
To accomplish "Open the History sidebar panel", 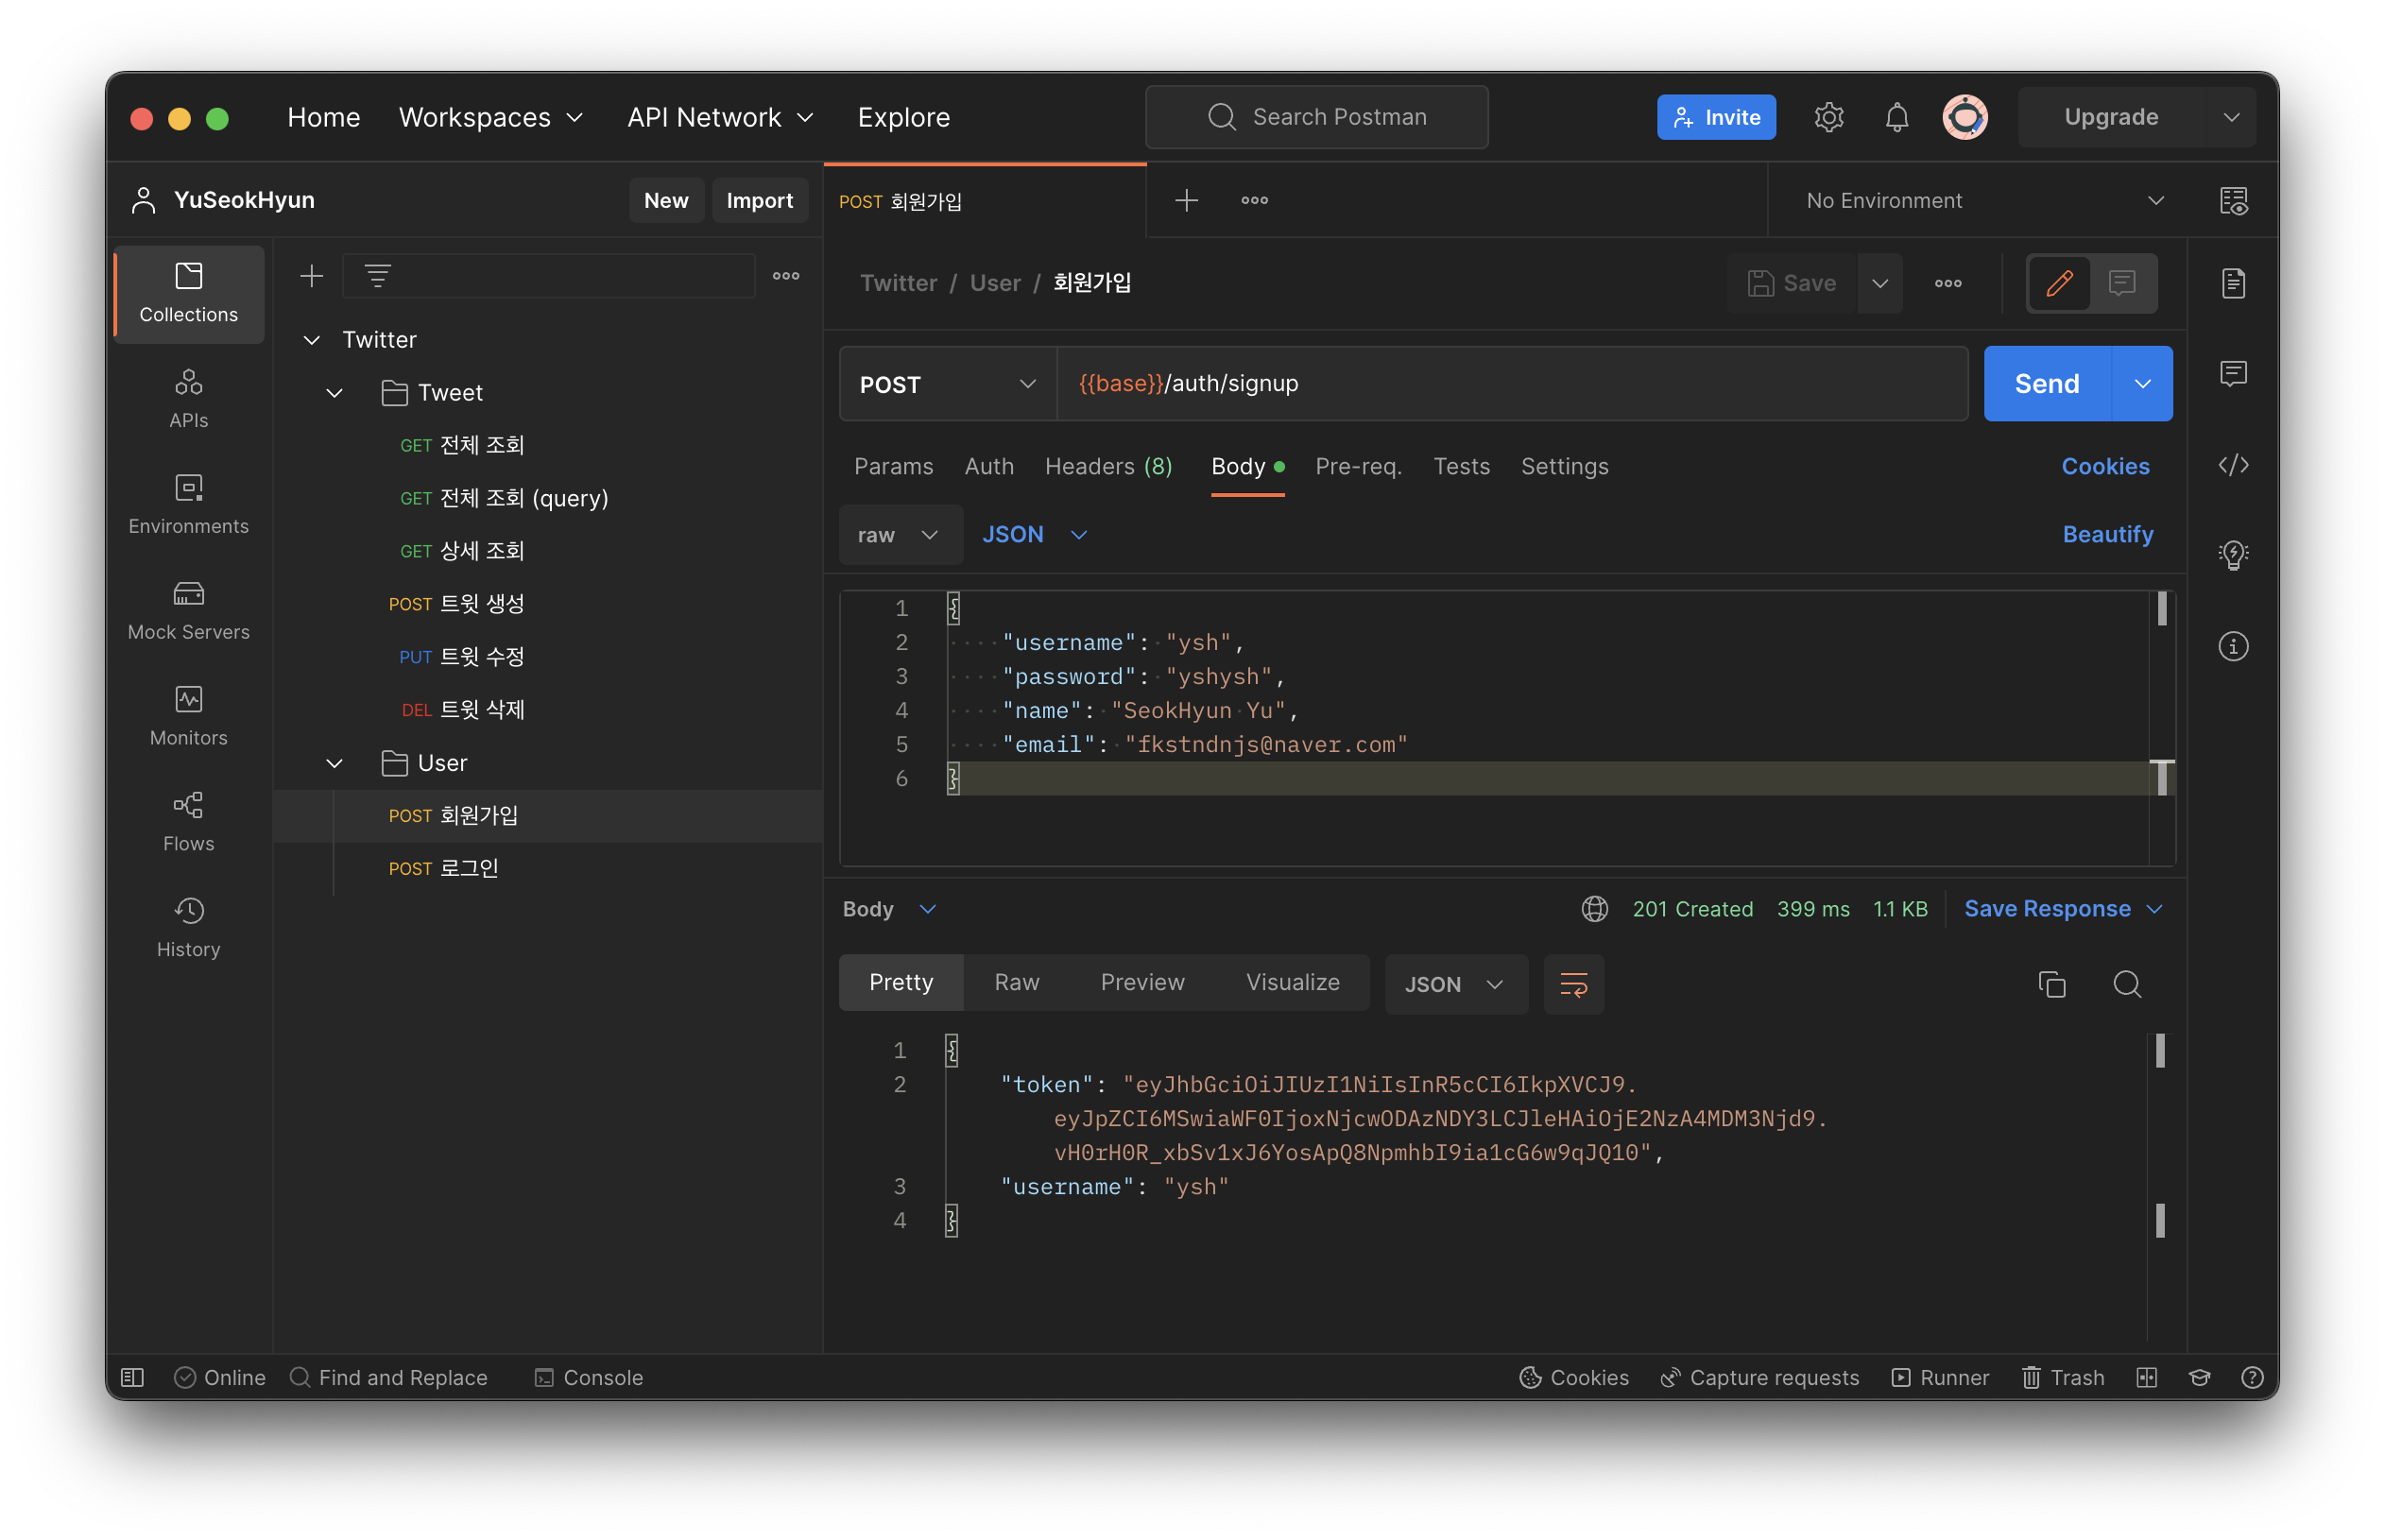I will [188, 929].
